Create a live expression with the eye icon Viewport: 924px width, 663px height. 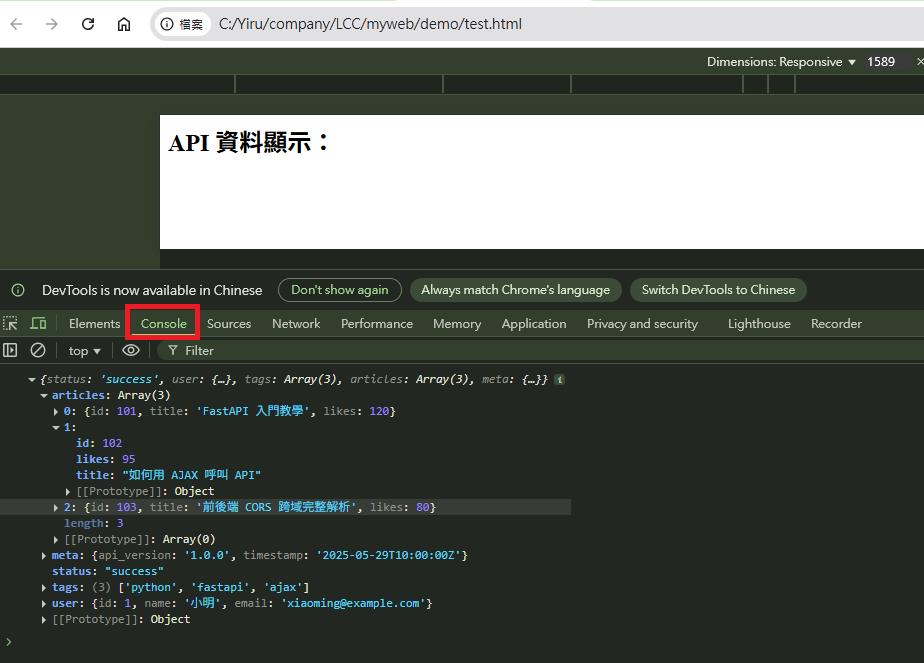130,350
